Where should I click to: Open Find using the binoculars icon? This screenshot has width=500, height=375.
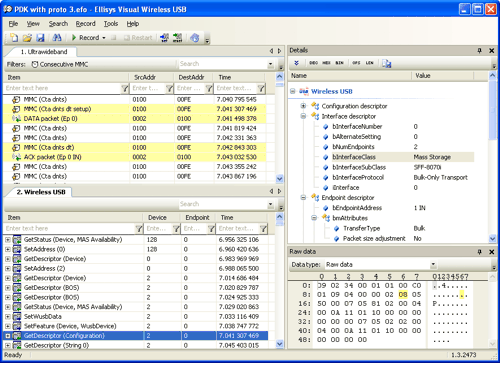(57, 38)
